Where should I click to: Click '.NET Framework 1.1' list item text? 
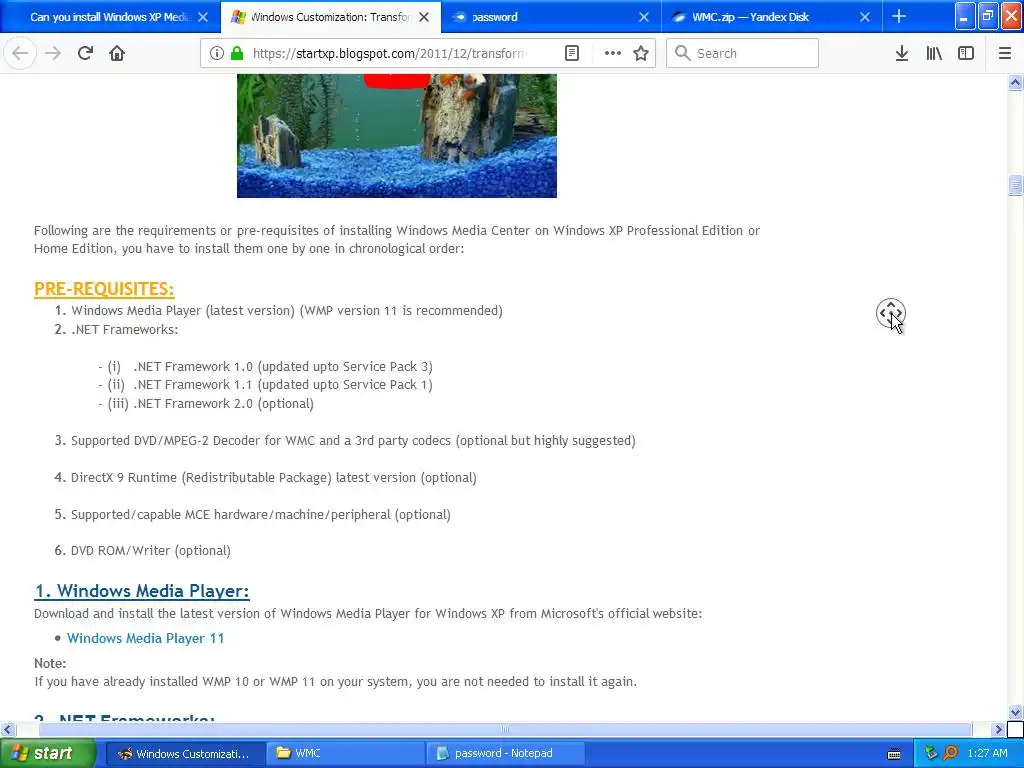click(x=283, y=385)
